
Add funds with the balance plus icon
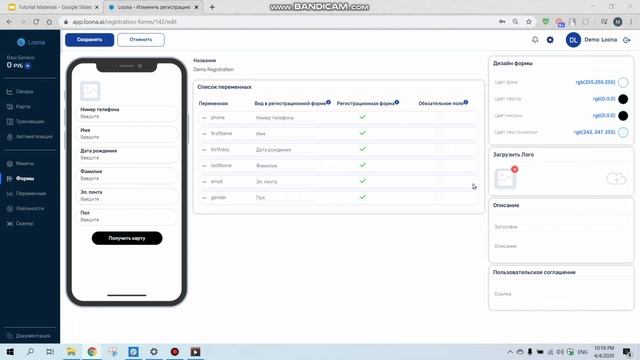(x=28, y=65)
